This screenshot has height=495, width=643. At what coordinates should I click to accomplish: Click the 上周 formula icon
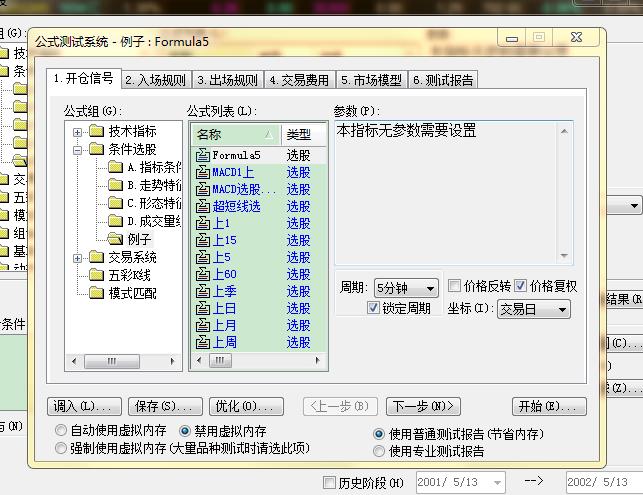point(203,342)
